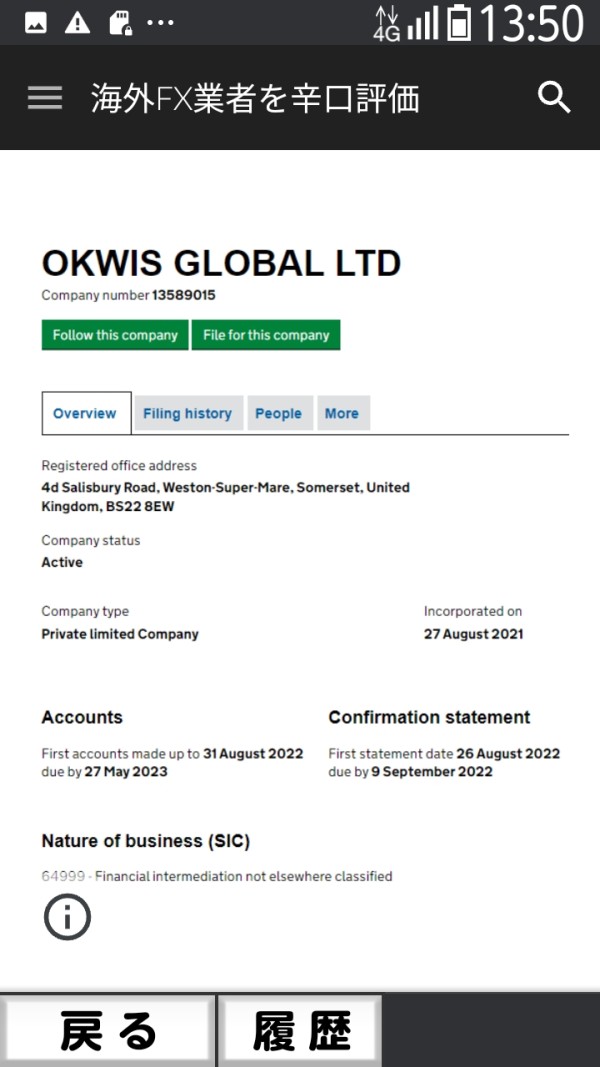Tap the search magnifier icon
The height and width of the screenshot is (1067, 600).
(553, 97)
